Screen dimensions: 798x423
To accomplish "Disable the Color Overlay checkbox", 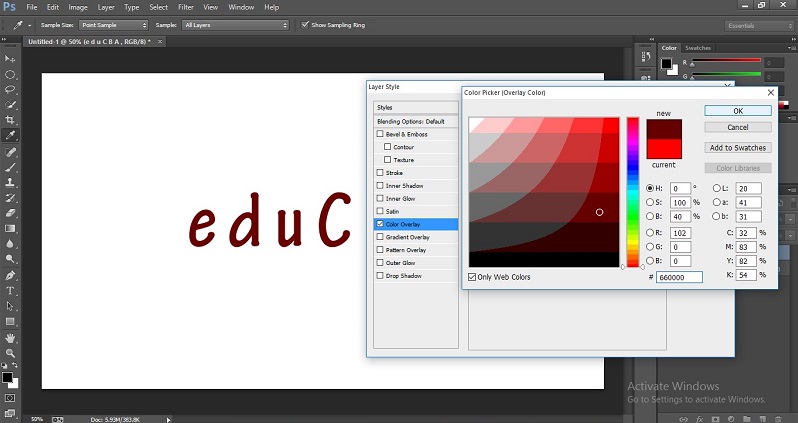I will (380, 224).
